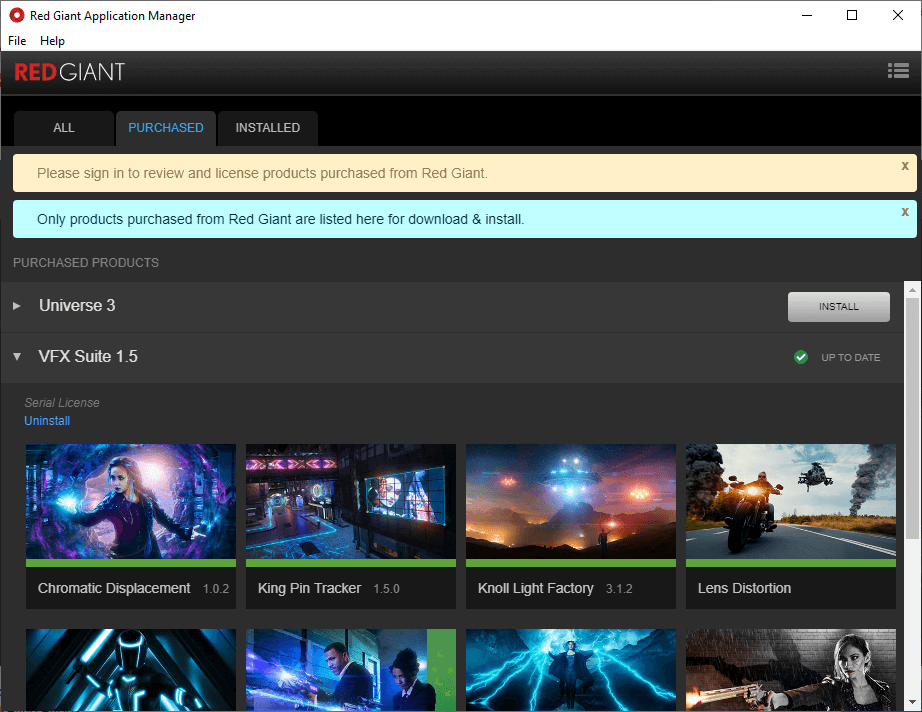Click the 'Please sign in to review' message
The width and height of the screenshot is (922, 712).
262,173
